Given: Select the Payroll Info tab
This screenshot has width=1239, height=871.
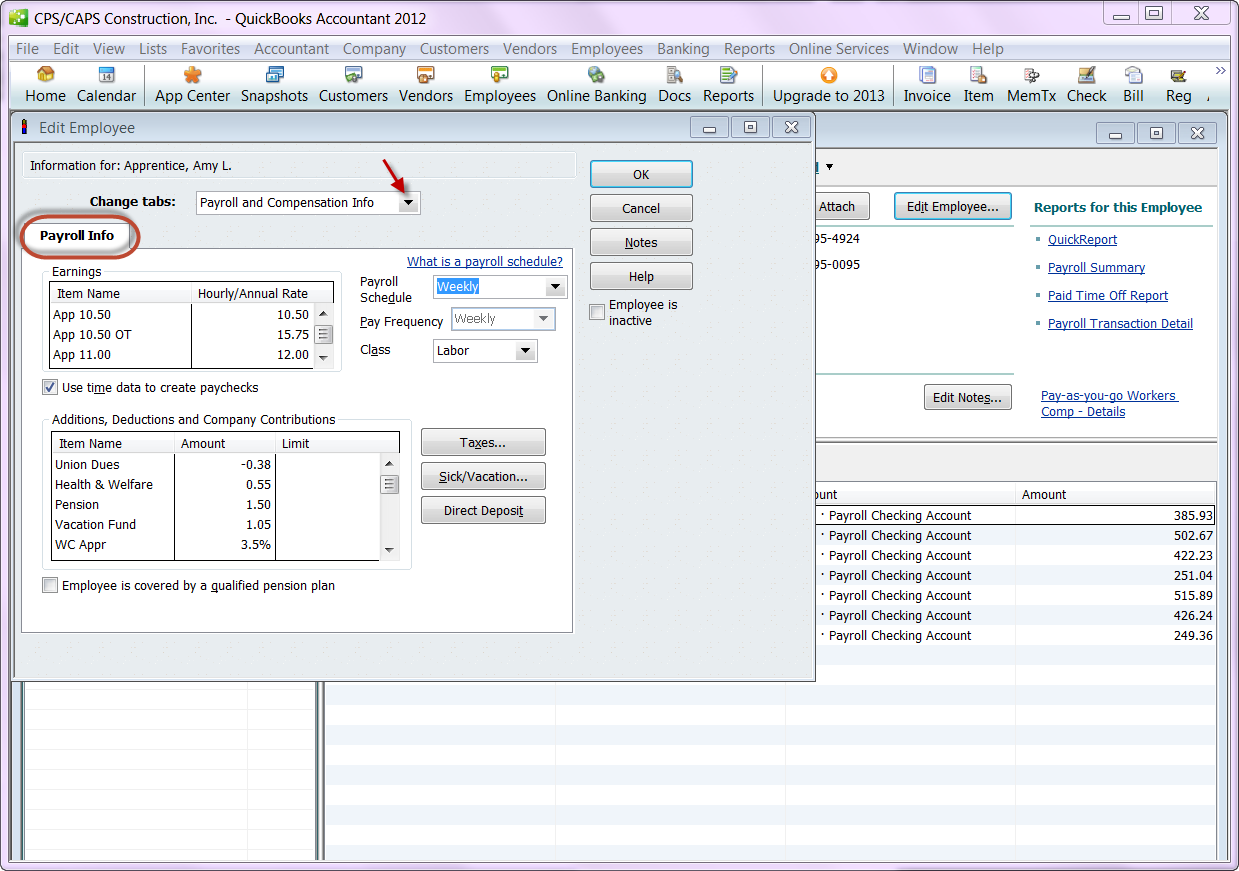Looking at the screenshot, I should [77, 236].
